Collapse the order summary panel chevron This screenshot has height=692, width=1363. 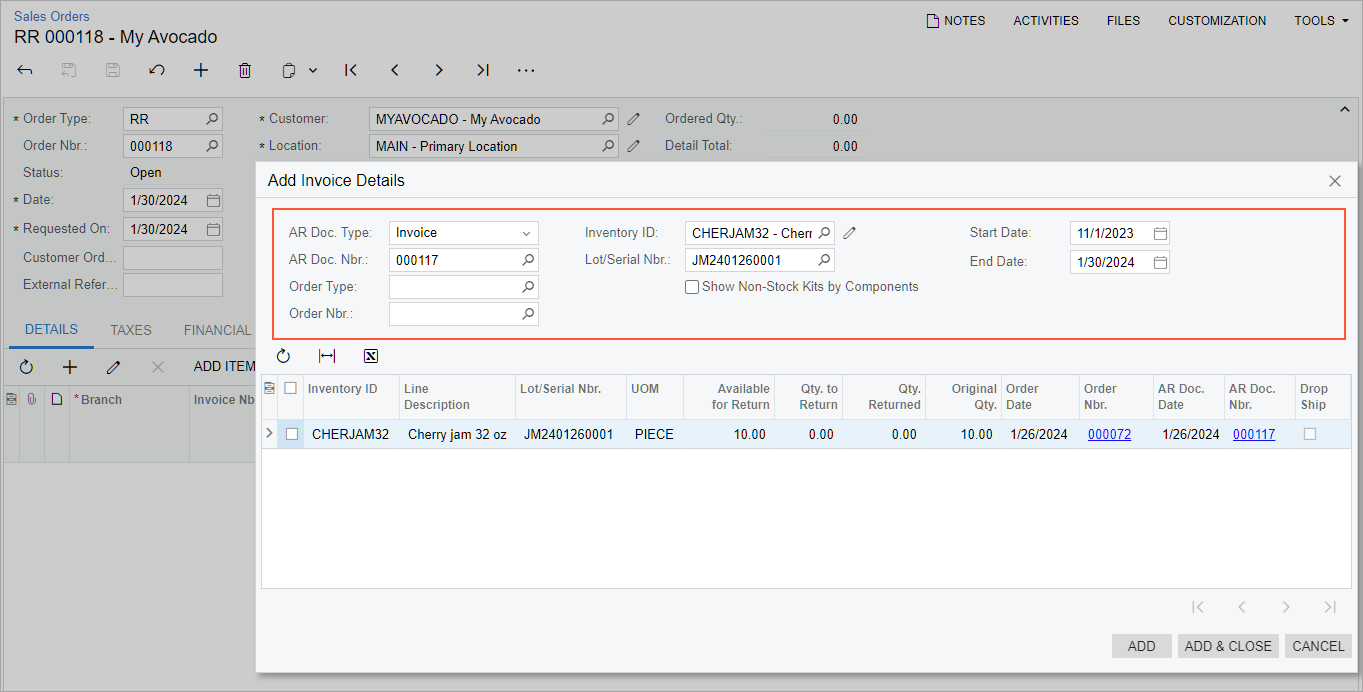tap(1345, 109)
